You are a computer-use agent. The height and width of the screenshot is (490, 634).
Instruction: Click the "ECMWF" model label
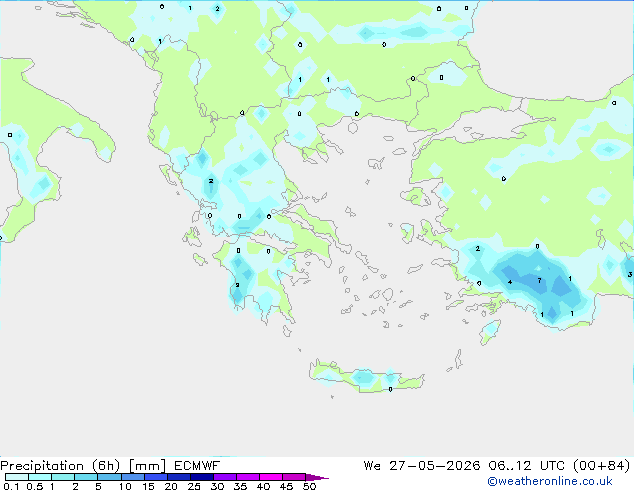point(197,466)
